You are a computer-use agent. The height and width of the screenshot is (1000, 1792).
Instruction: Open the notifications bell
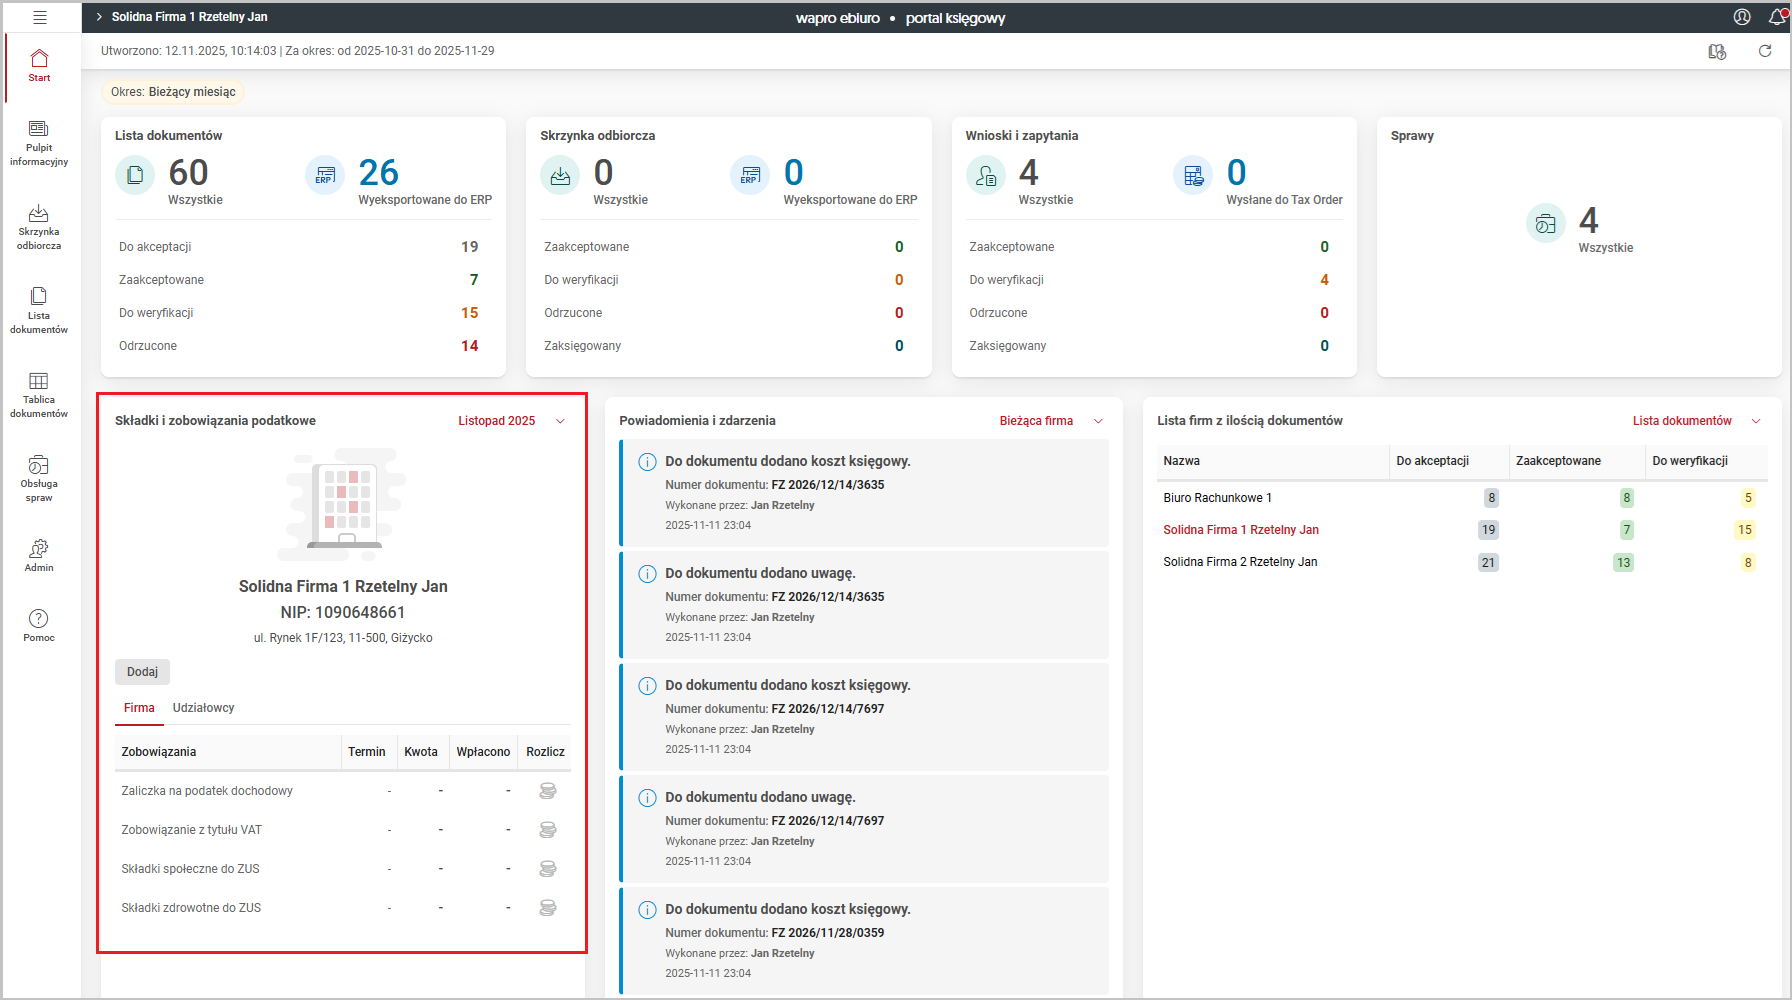tap(1777, 17)
